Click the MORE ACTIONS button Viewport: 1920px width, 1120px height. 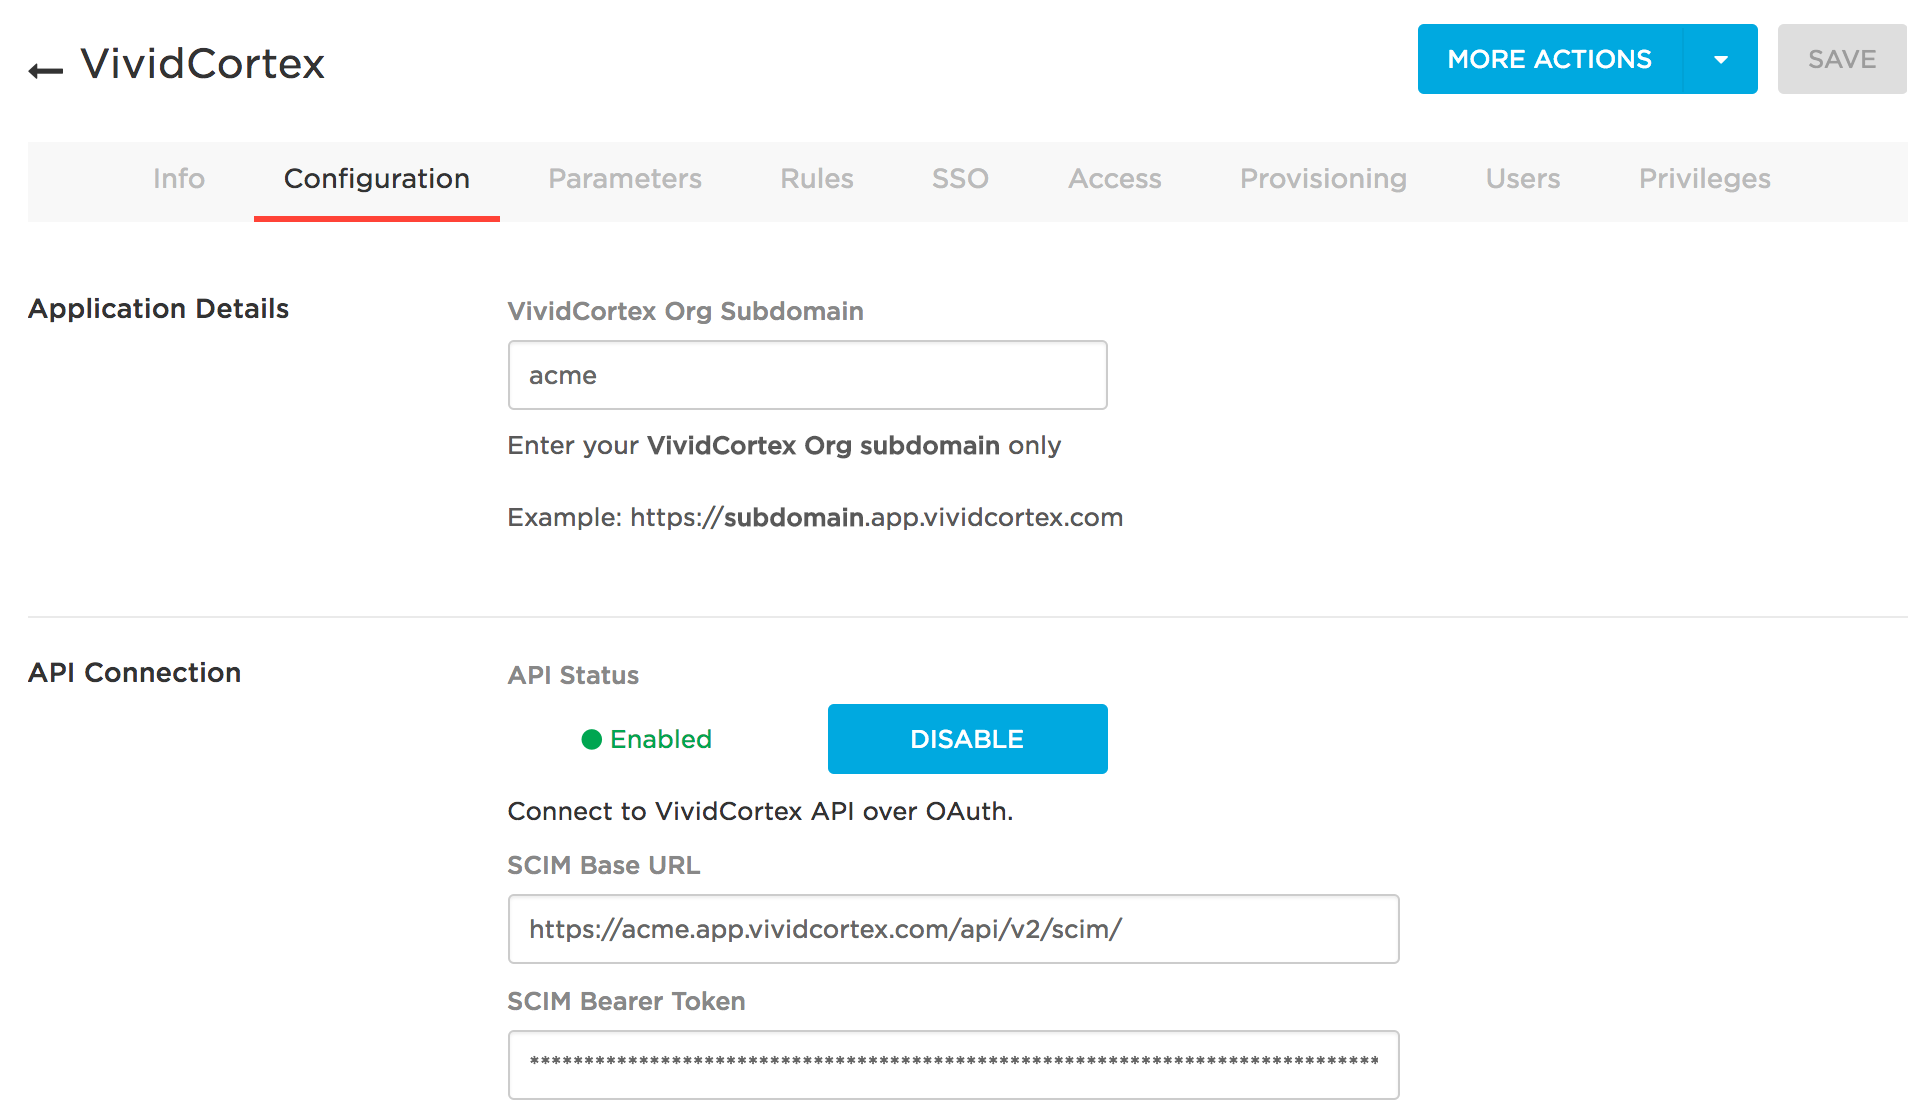click(x=1550, y=59)
